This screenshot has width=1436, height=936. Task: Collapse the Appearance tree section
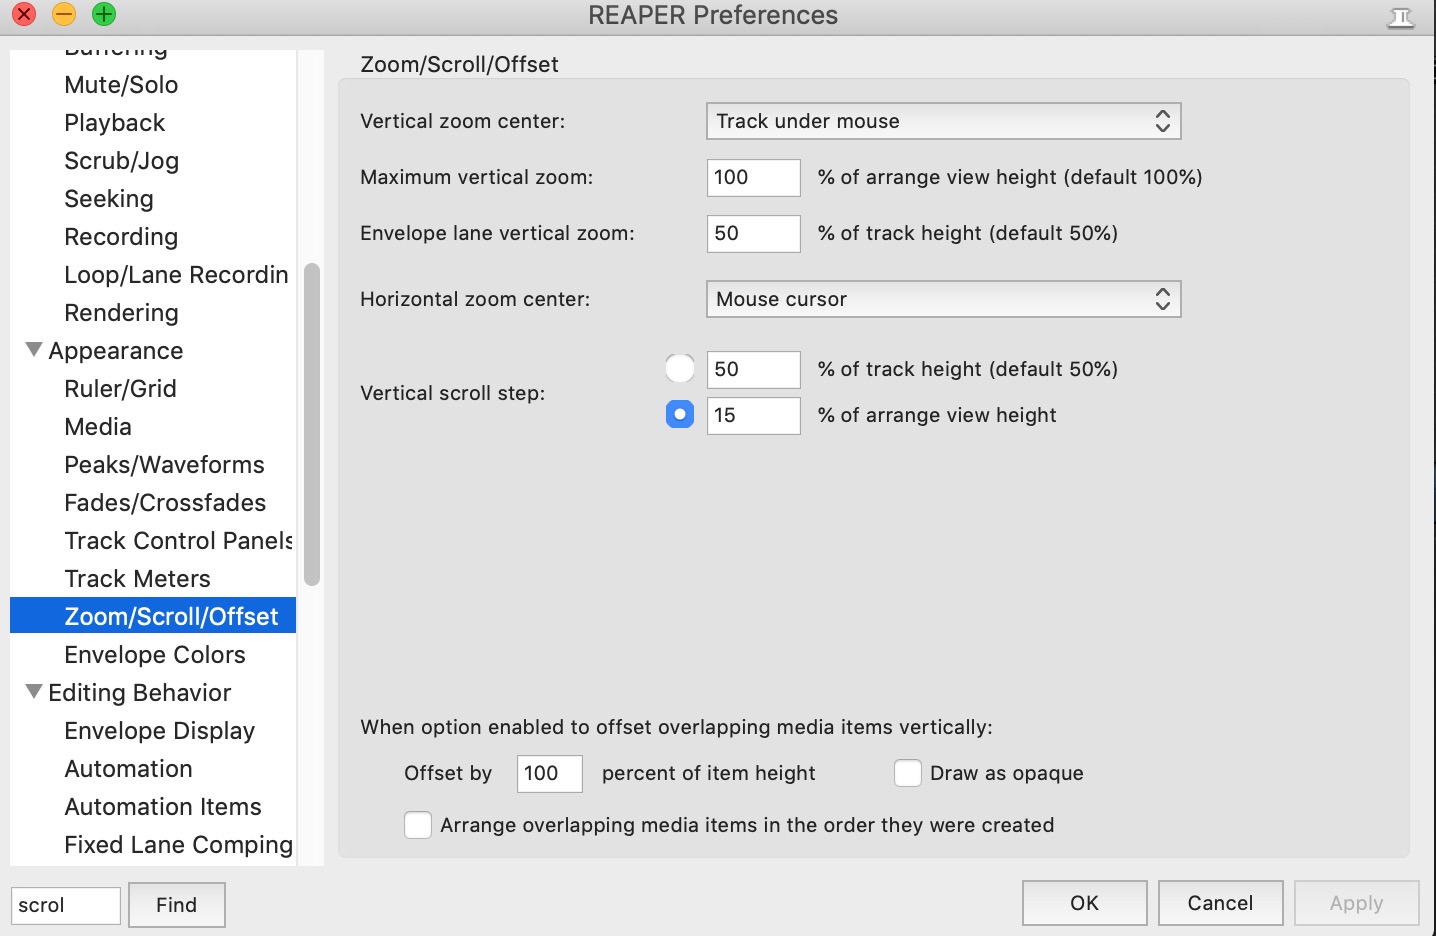click(34, 350)
